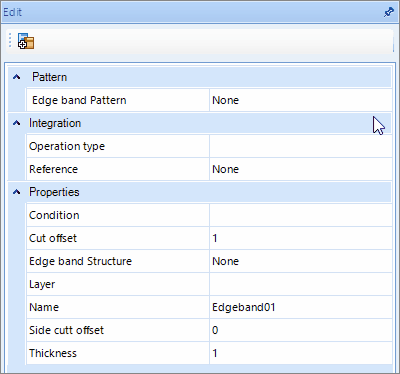This screenshot has width=400, height=374.
Task: Open the Reference value None
Action: (x=300, y=169)
